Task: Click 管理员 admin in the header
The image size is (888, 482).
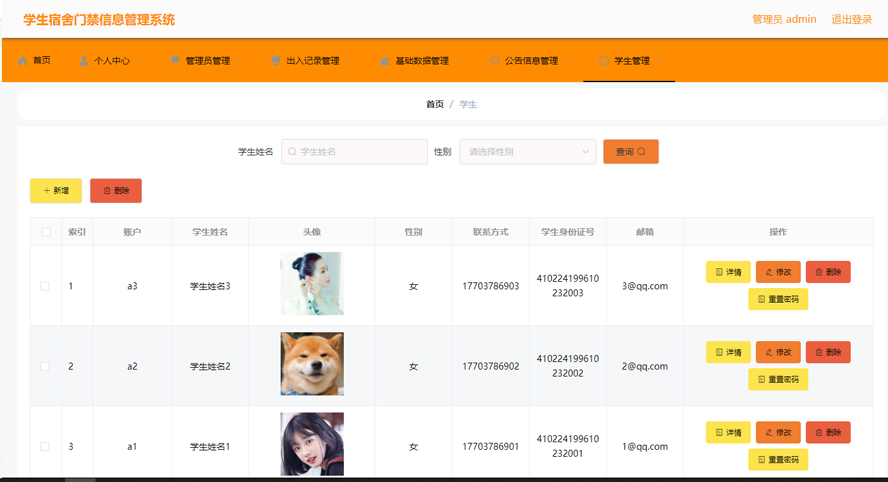Action: tap(784, 19)
